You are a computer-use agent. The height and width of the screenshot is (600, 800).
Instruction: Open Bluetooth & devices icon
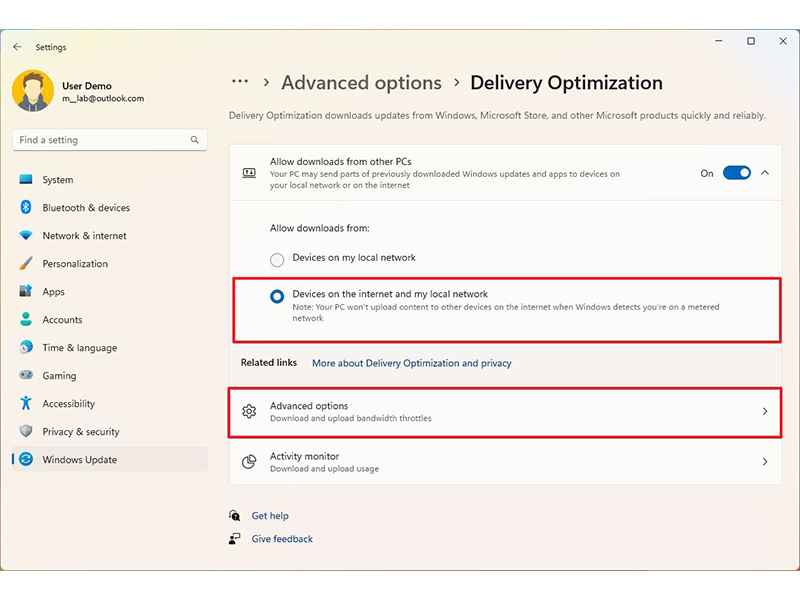click(26, 207)
